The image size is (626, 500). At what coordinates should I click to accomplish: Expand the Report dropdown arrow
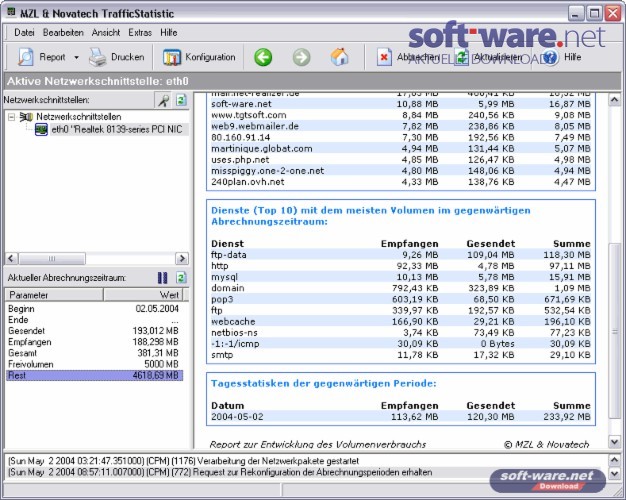click(x=76, y=58)
